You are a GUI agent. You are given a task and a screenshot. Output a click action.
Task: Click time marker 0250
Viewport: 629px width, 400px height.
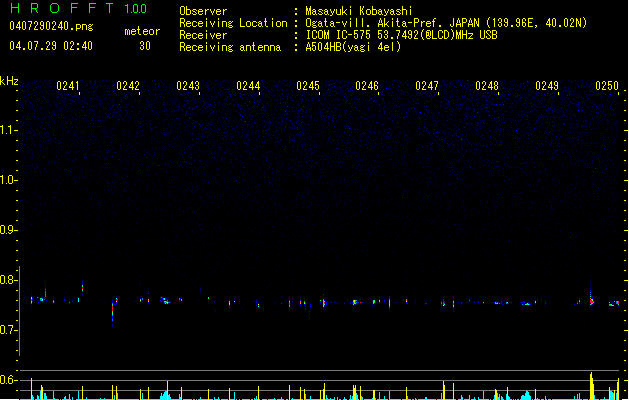click(x=607, y=86)
